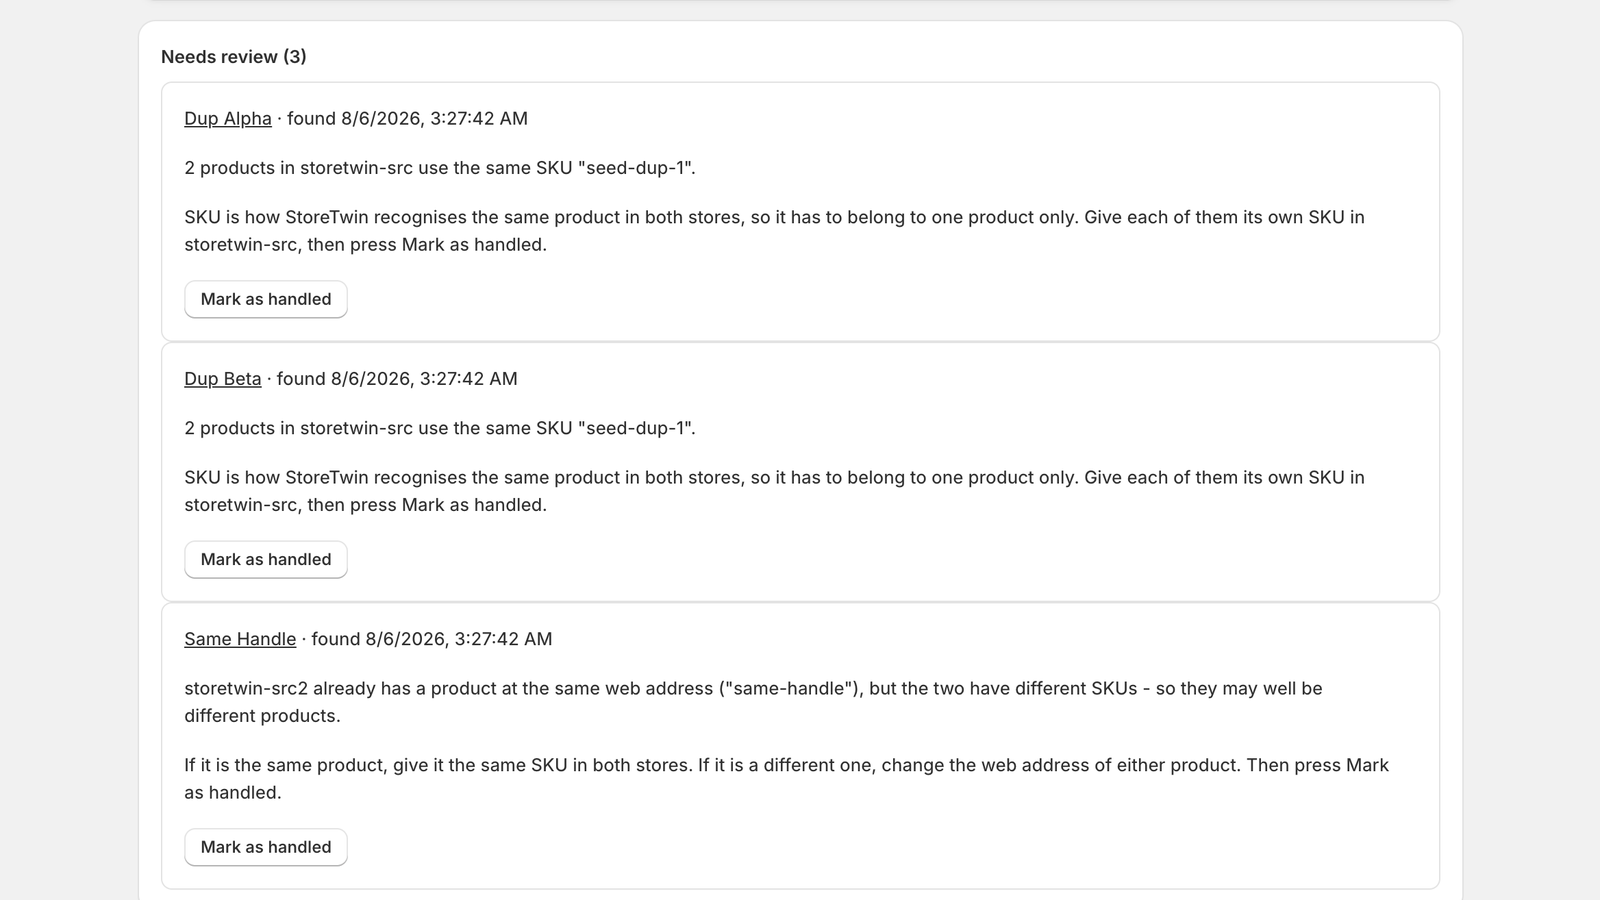Screen dimensions: 1600x900
Task: Click the SKU explanation paragraph under Dup Alpha
Action: click(774, 231)
